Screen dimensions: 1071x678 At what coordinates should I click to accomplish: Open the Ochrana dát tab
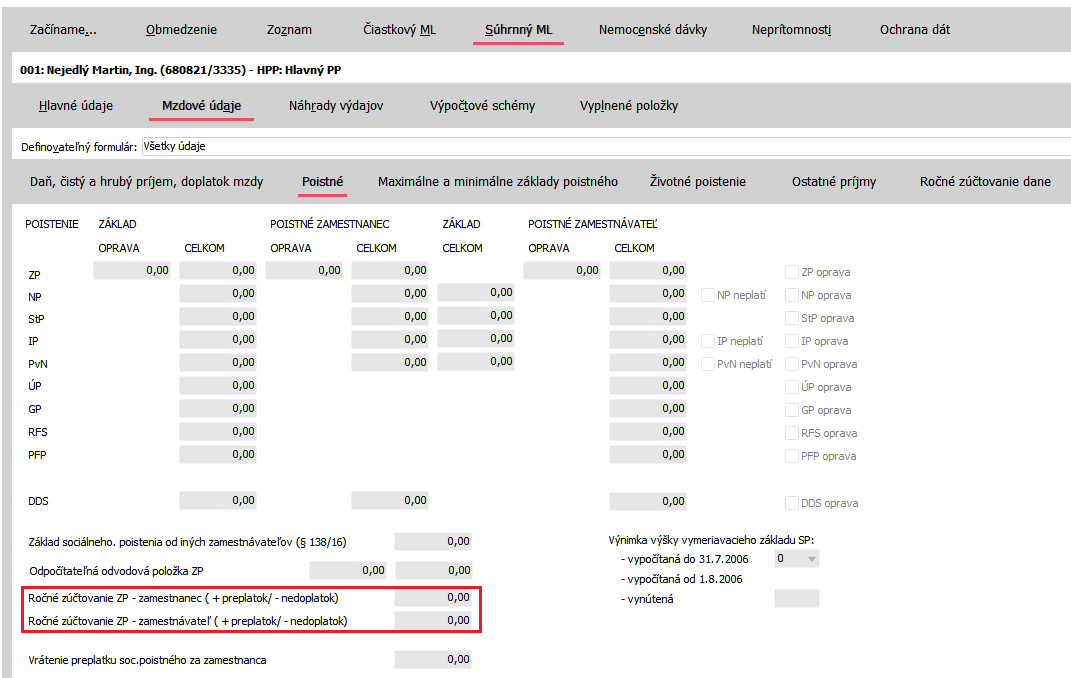[x=914, y=30]
